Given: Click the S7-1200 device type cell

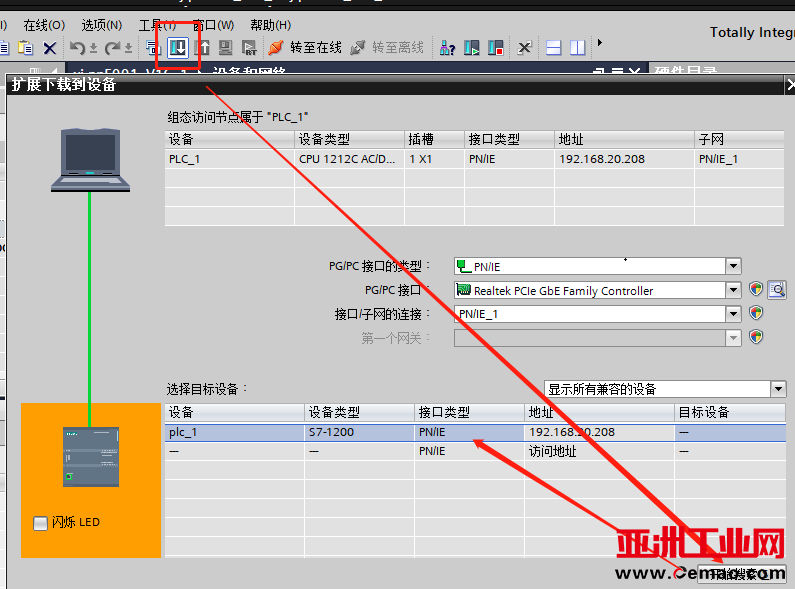Looking at the screenshot, I should 359,432.
